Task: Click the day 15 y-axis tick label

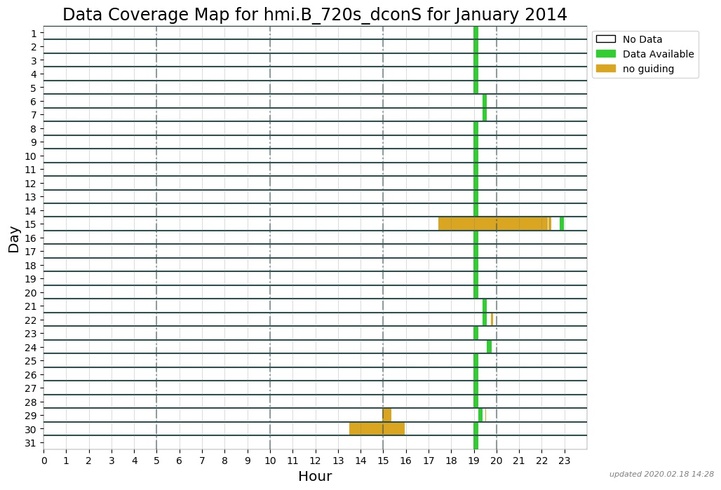Action: click(x=30, y=224)
